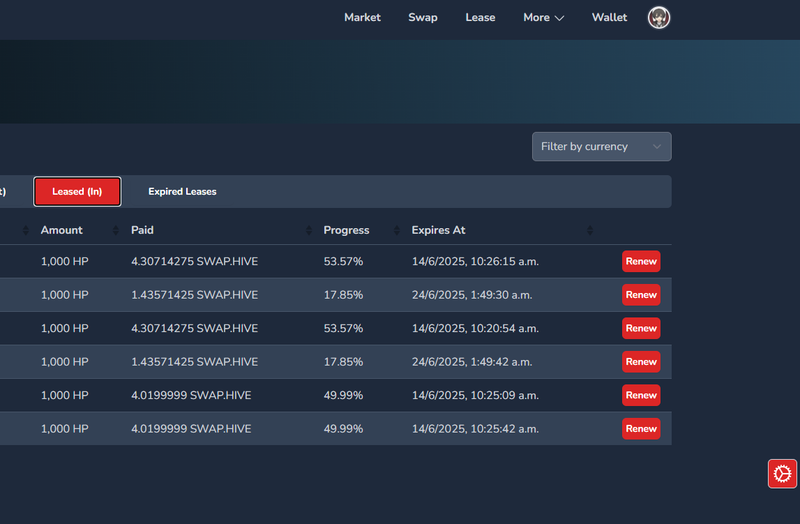The height and width of the screenshot is (524, 800).
Task: Renew lease expiring 24/6/2025 1:49:30 a.m.
Action: coord(641,295)
